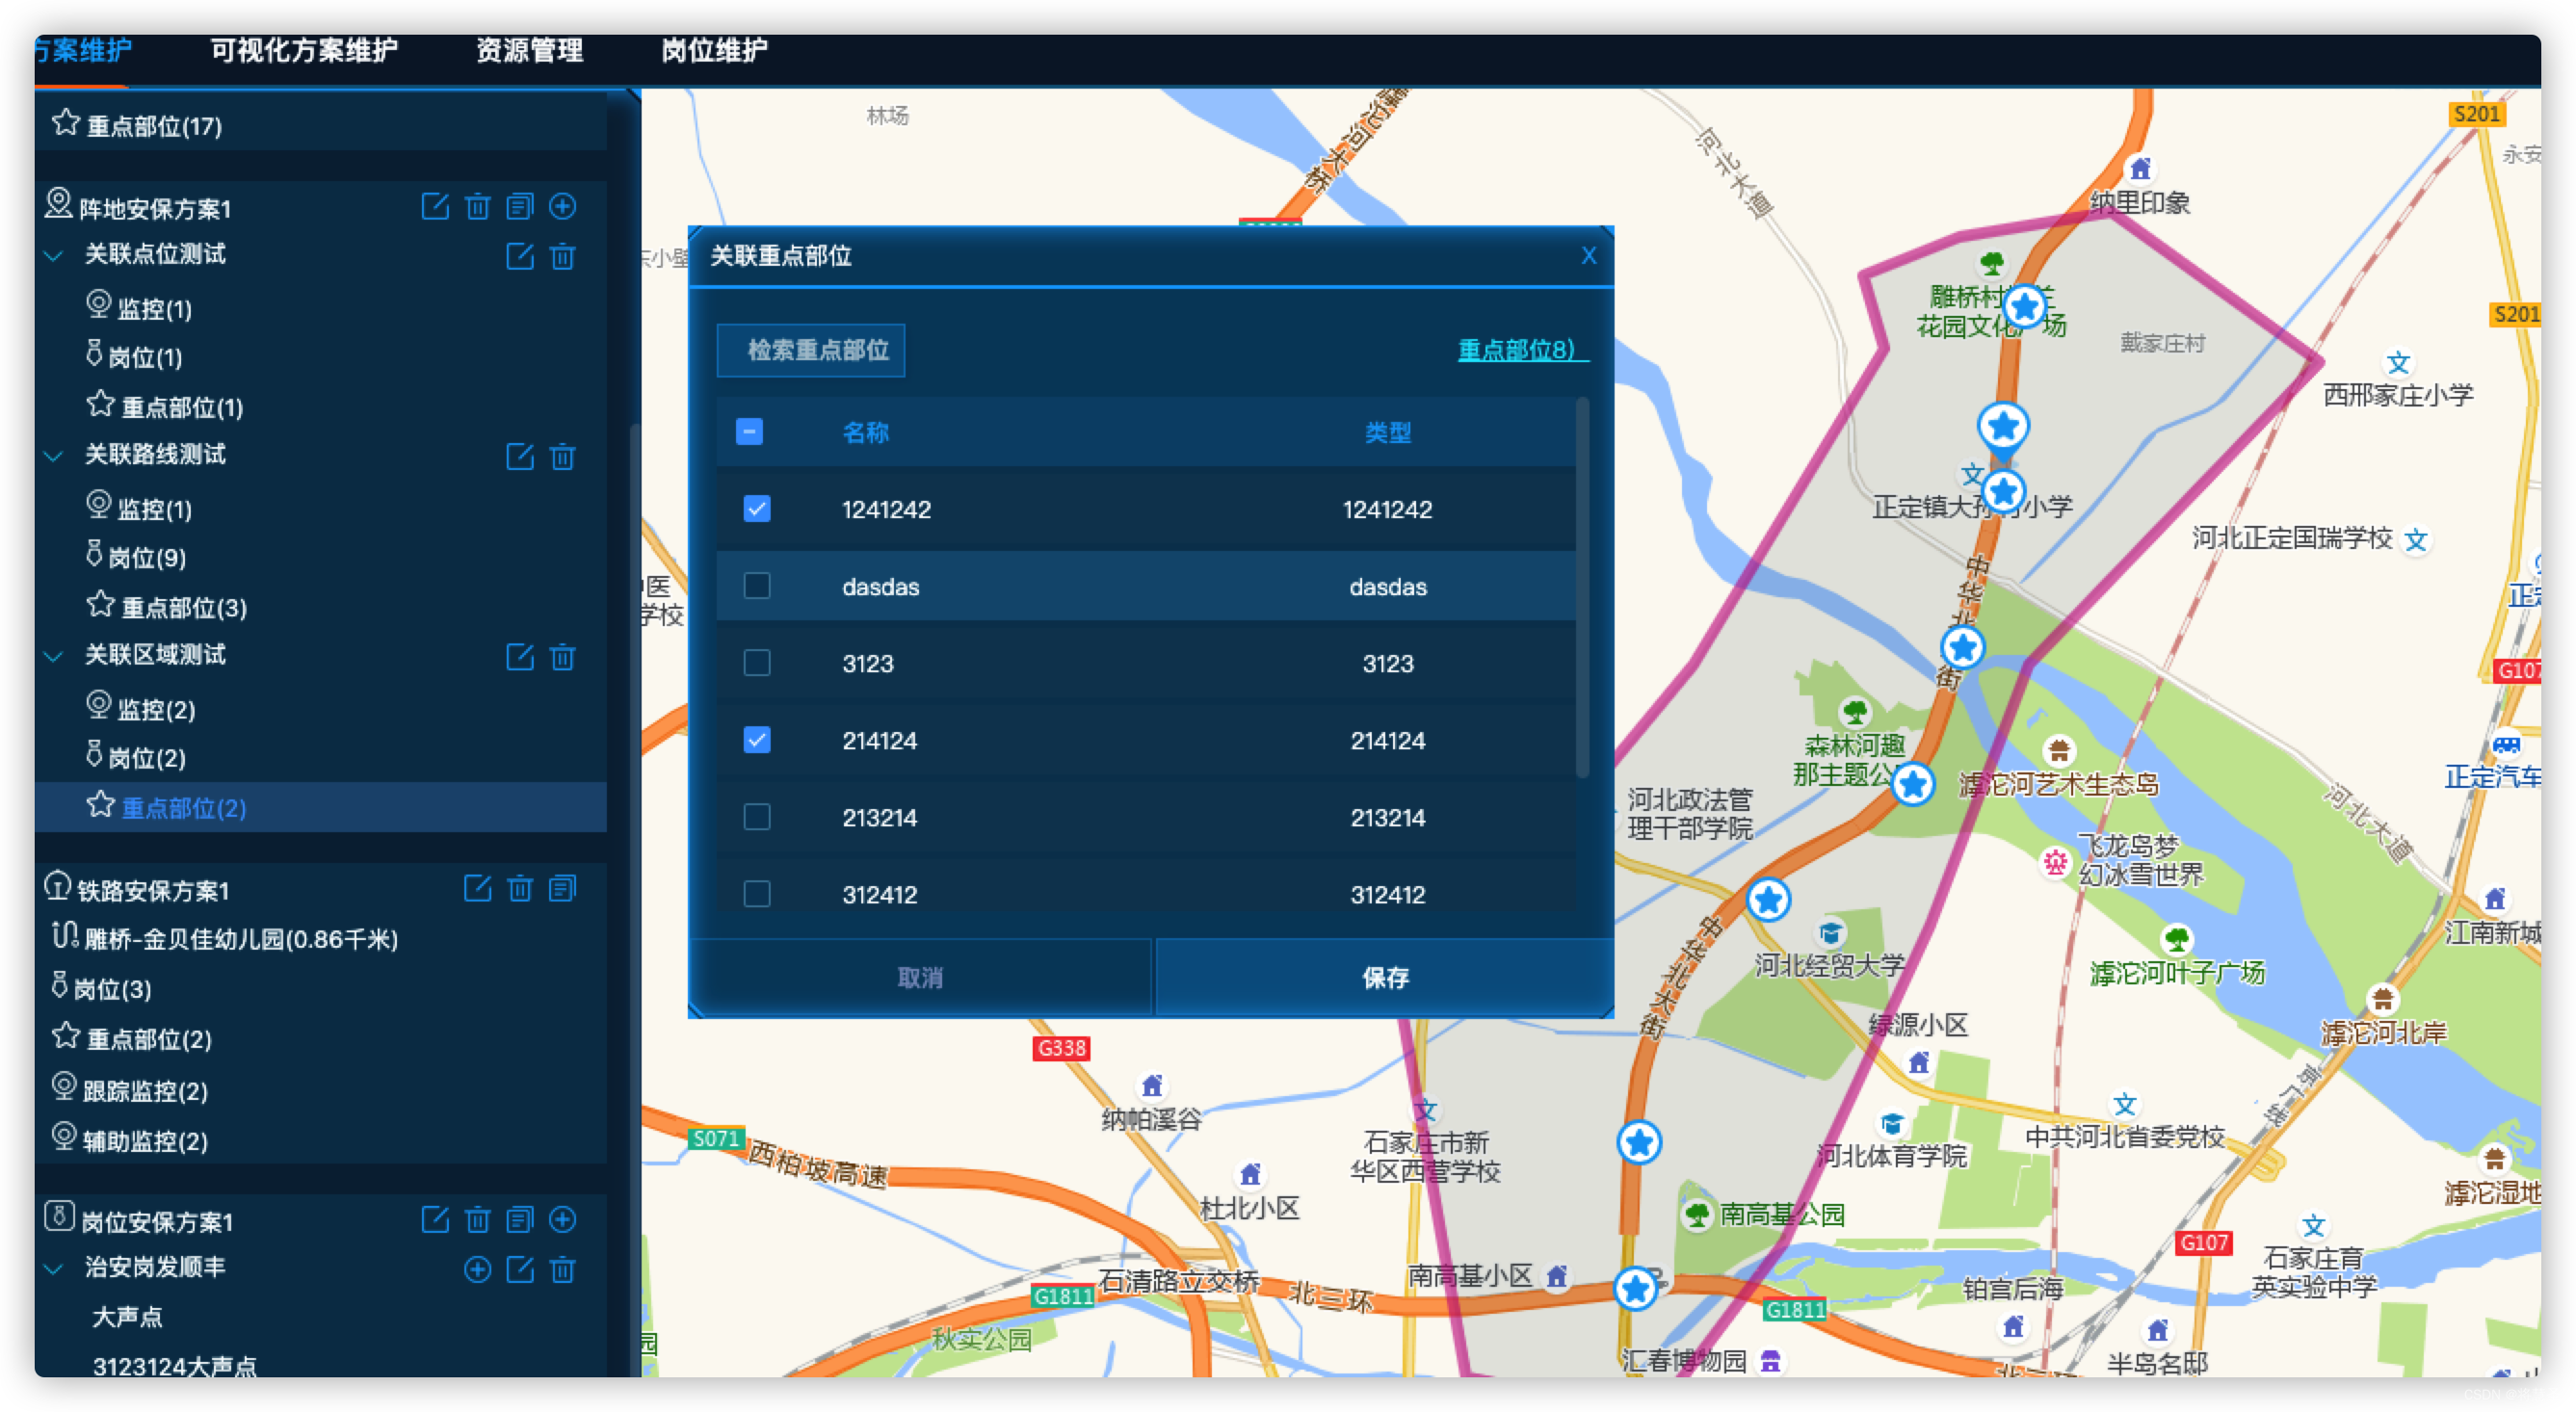Check the dasdas row checkbox
Screen dimensions: 2576x1412
point(757,586)
